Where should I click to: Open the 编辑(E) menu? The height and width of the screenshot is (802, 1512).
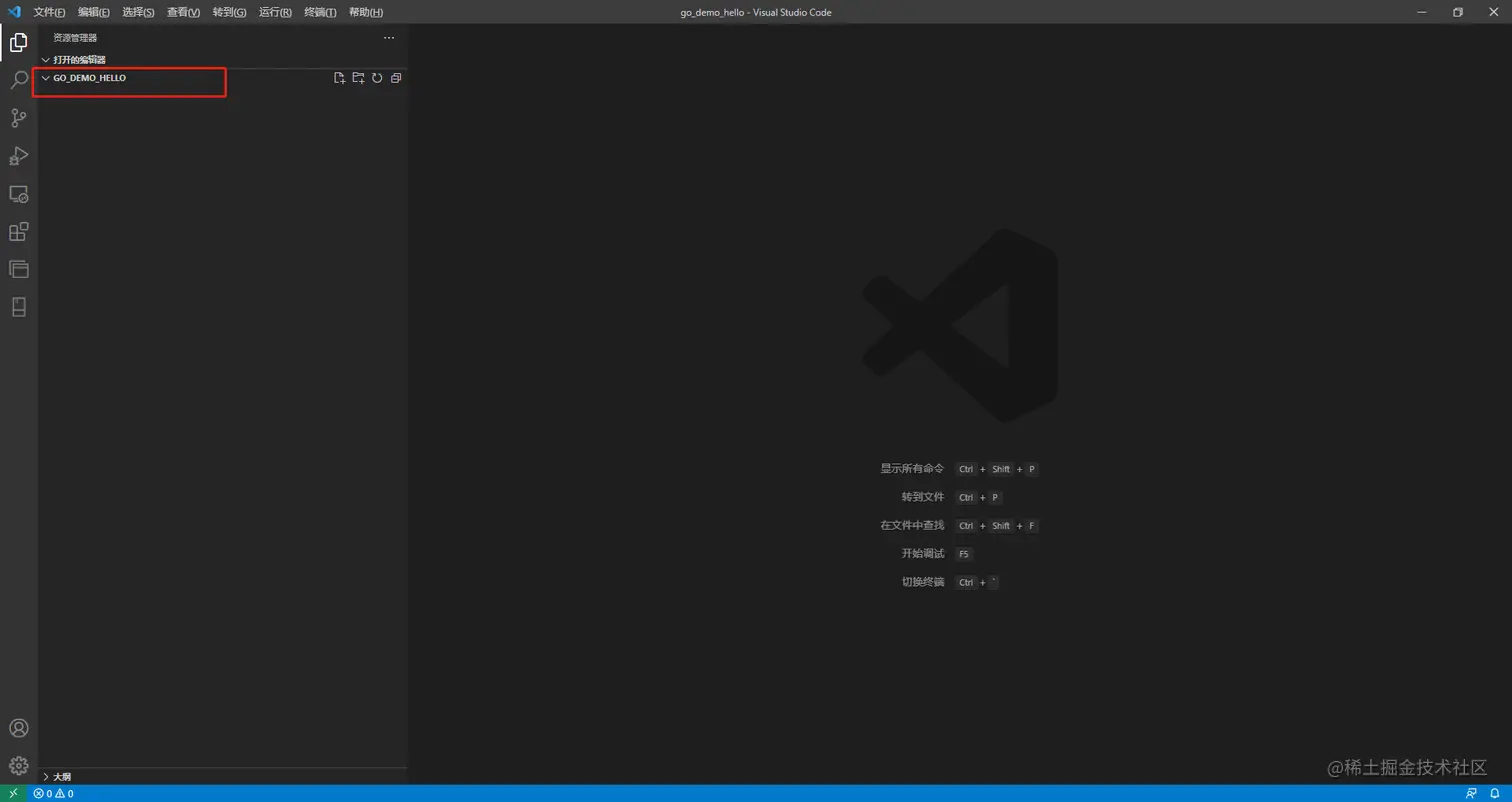pyautogui.click(x=94, y=12)
